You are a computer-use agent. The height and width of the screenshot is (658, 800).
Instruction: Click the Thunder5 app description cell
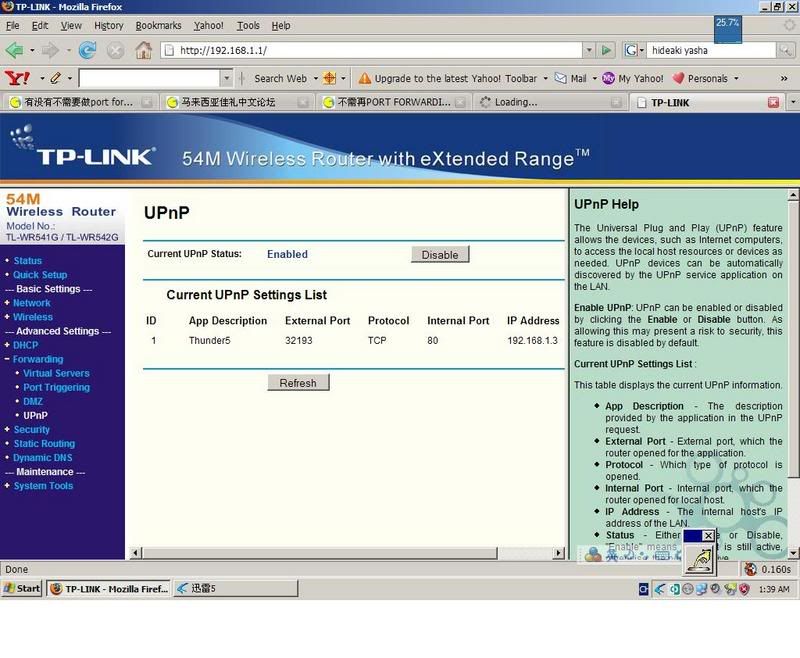click(x=210, y=340)
